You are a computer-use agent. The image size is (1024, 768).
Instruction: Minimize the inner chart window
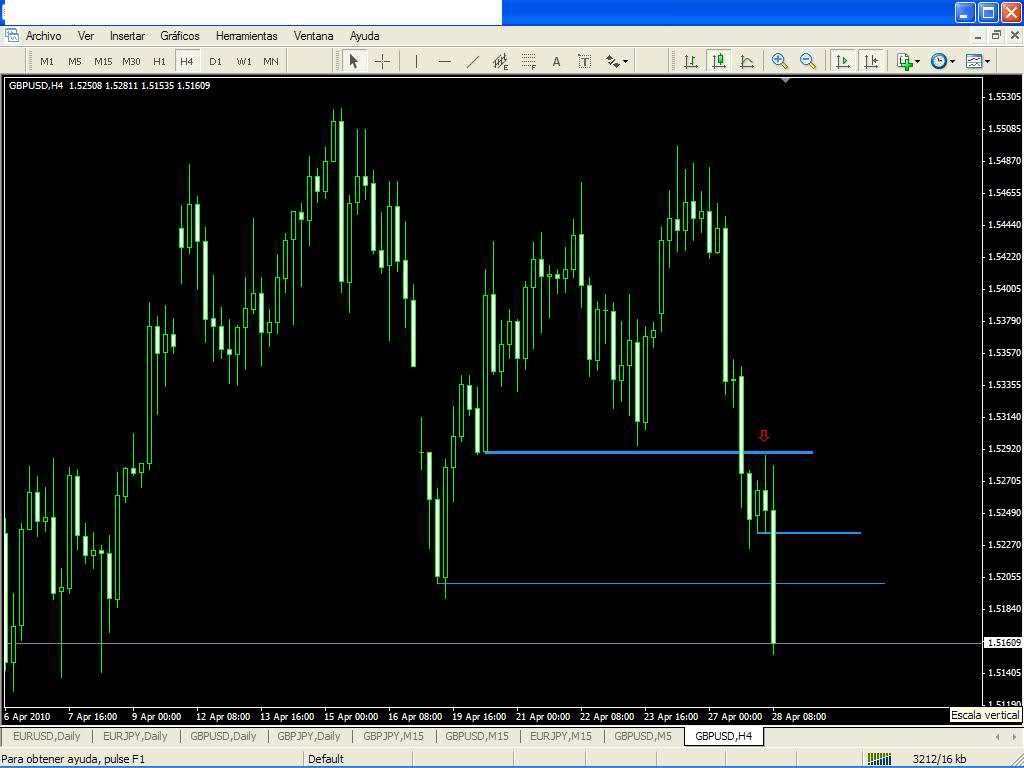(x=978, y=35)
